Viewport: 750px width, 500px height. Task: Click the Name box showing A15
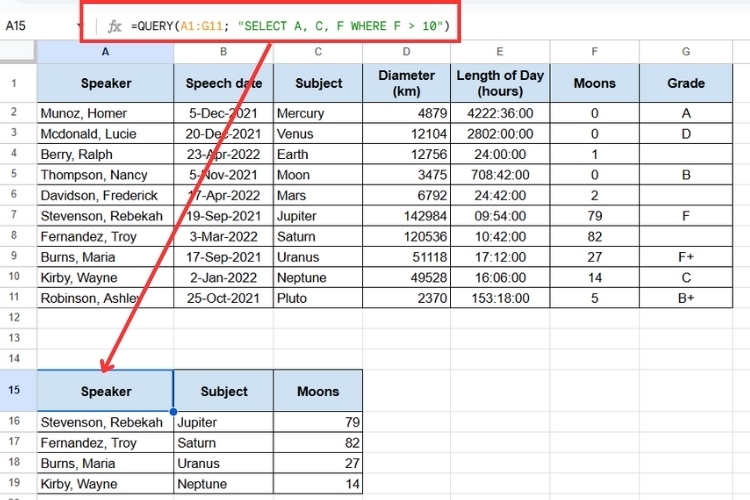16,26
